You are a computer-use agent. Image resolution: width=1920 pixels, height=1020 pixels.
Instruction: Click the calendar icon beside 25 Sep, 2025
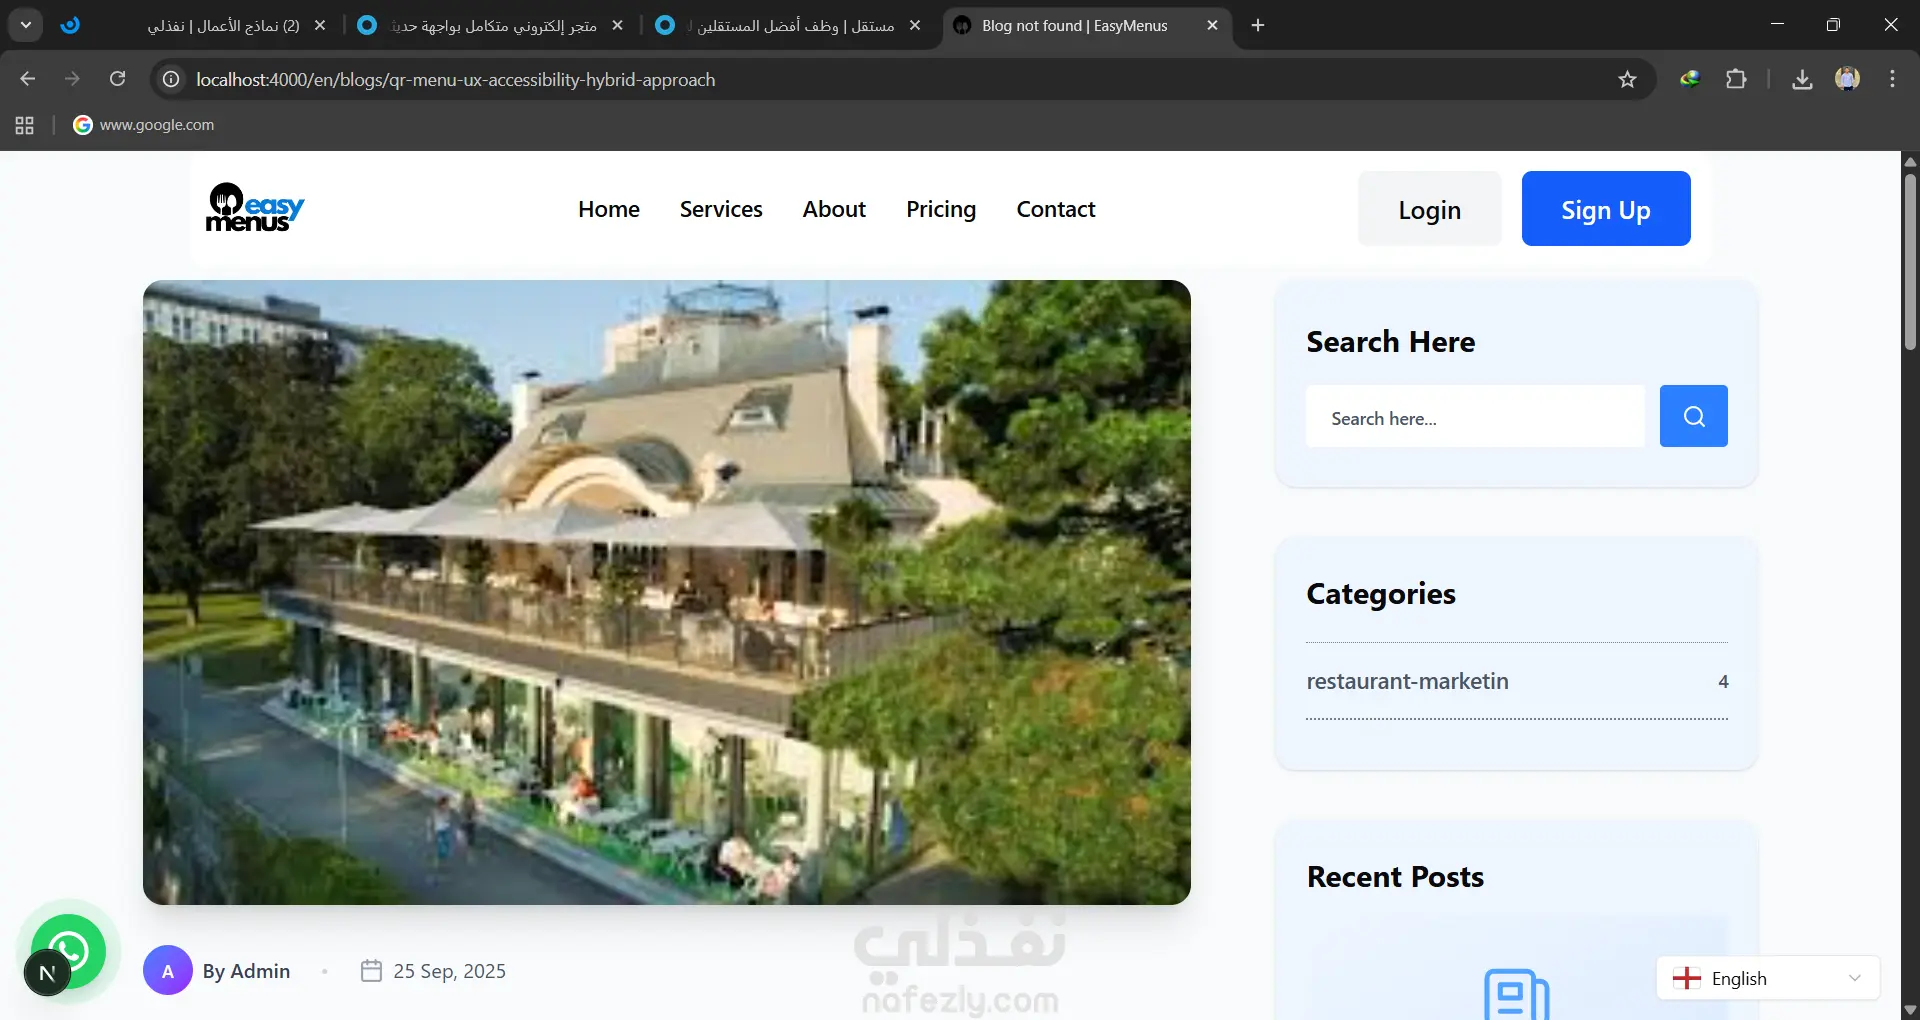click(x=371, y=971)
